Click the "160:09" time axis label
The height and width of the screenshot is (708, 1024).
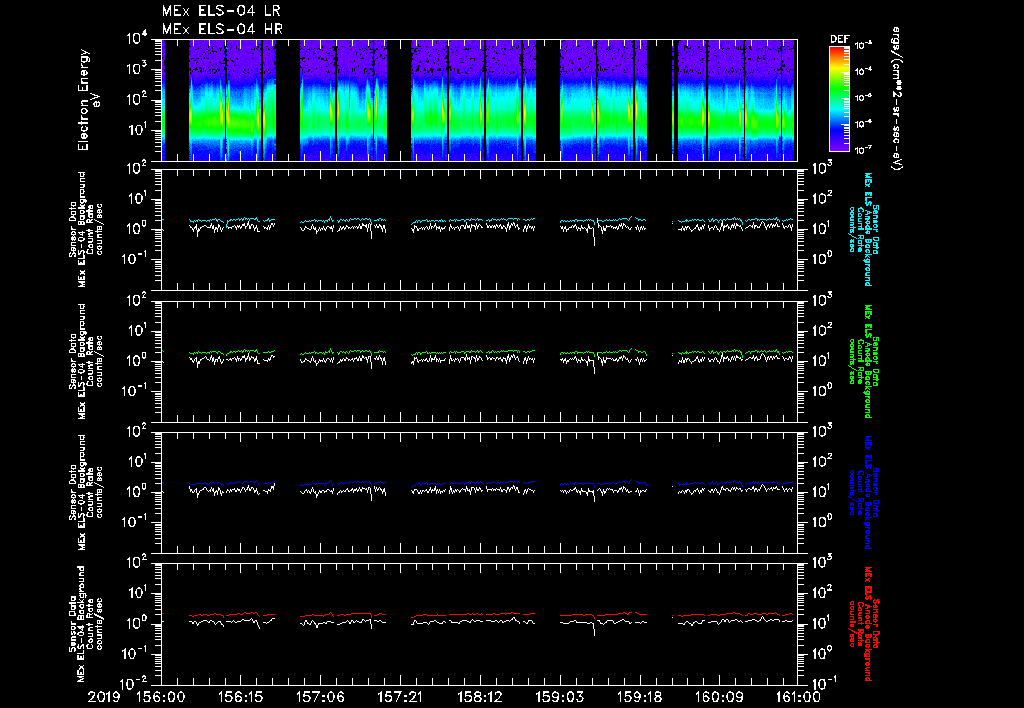pos(718,698)
